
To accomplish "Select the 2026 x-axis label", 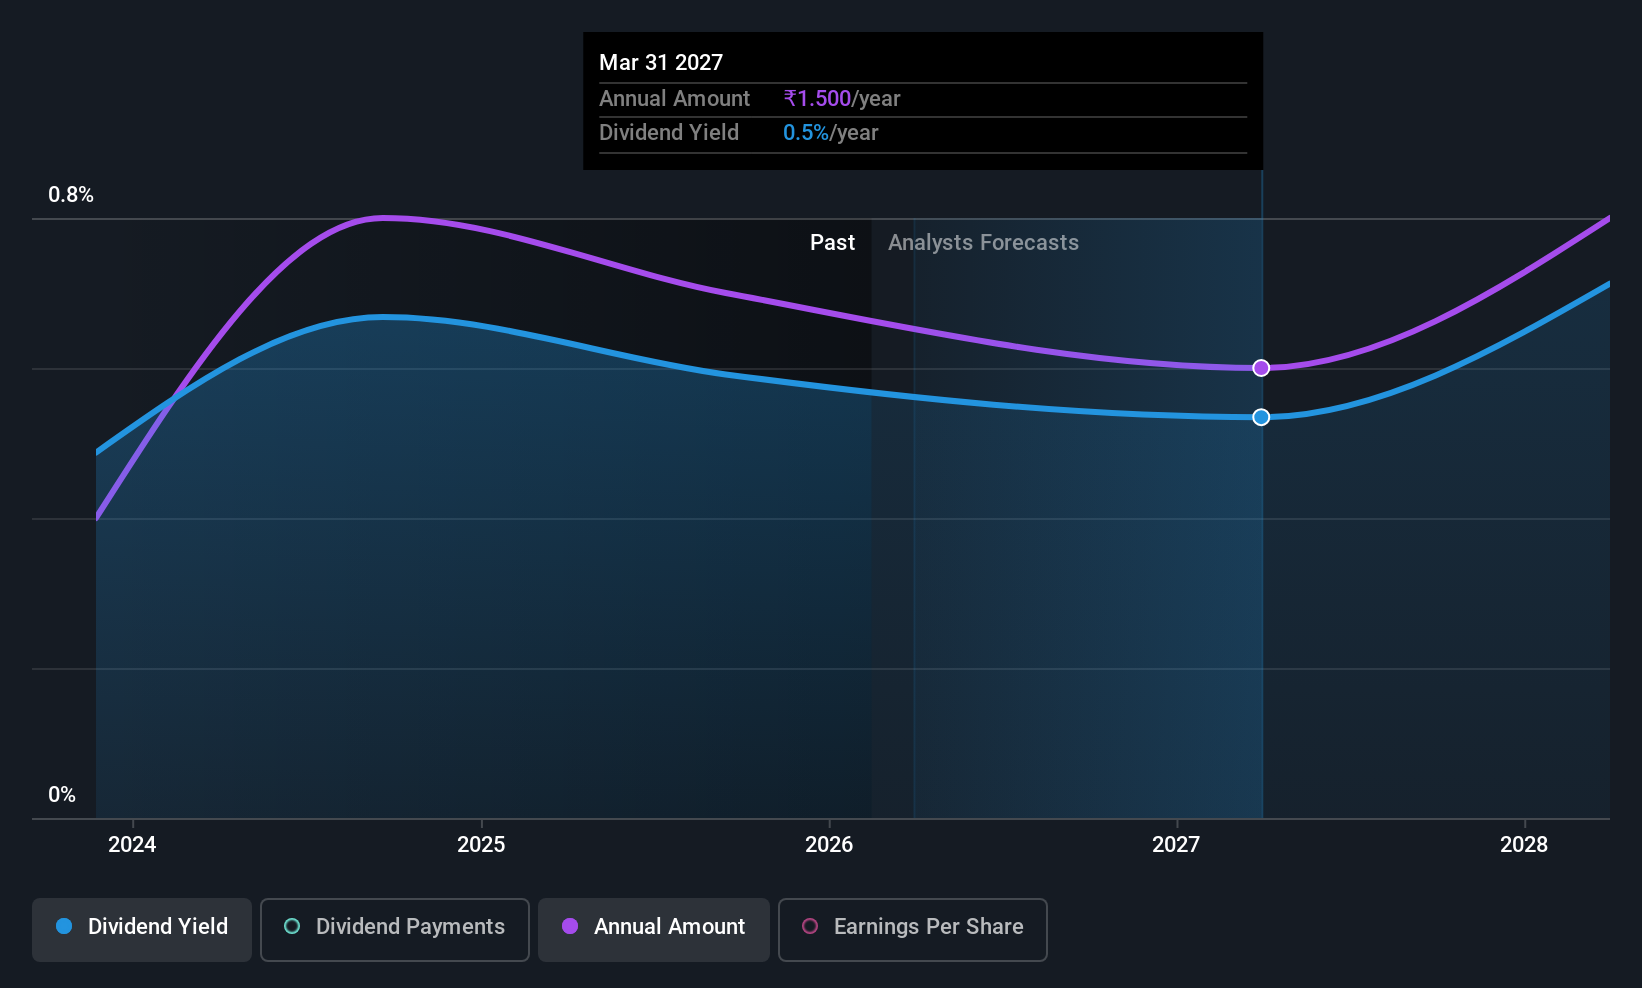I will tap(829, 844).
